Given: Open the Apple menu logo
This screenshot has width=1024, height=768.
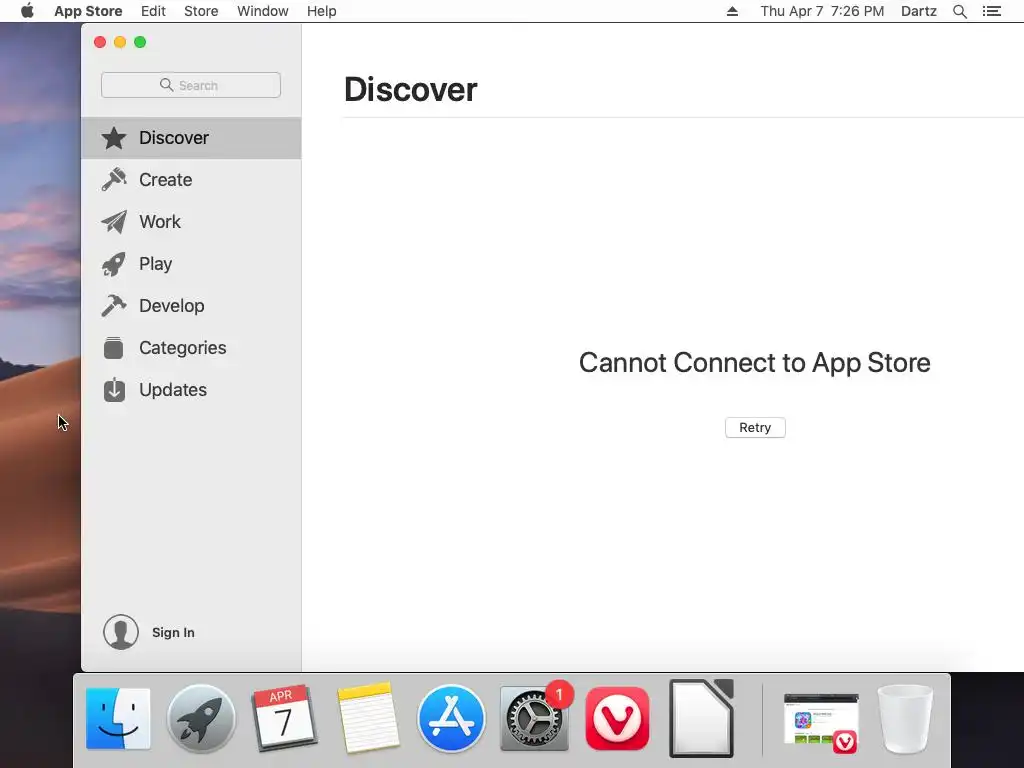Looking at the screenshot, I should click(x=27, y=11).
